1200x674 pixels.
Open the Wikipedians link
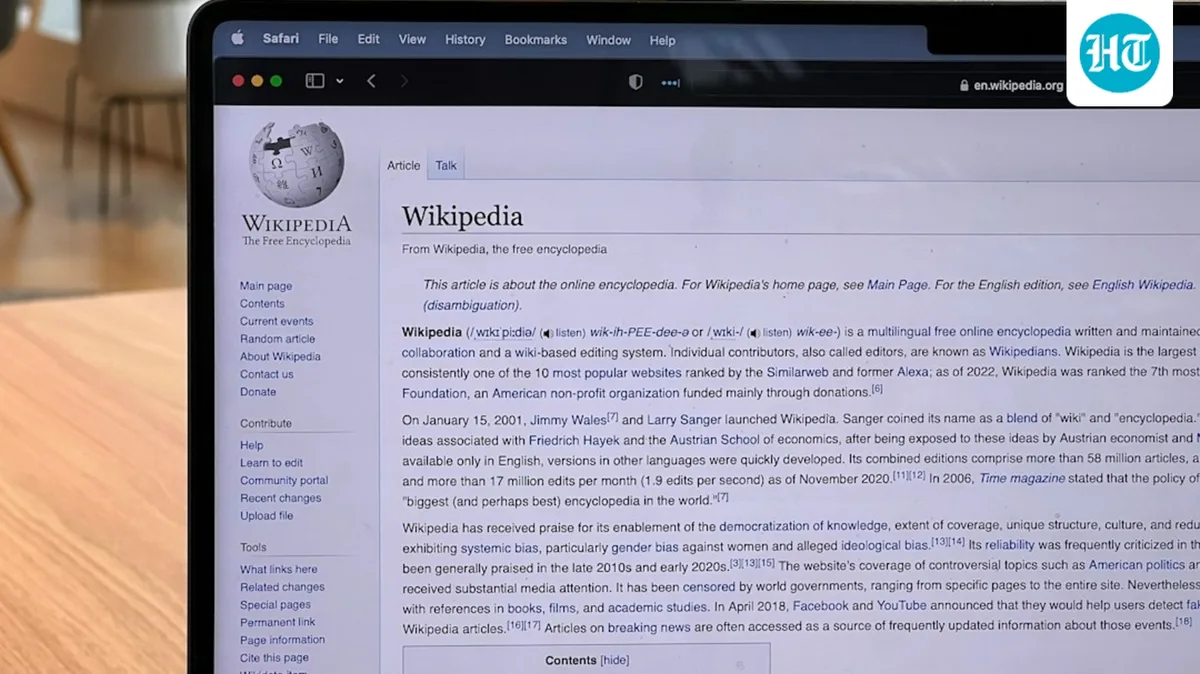(x=1024, y=352)
